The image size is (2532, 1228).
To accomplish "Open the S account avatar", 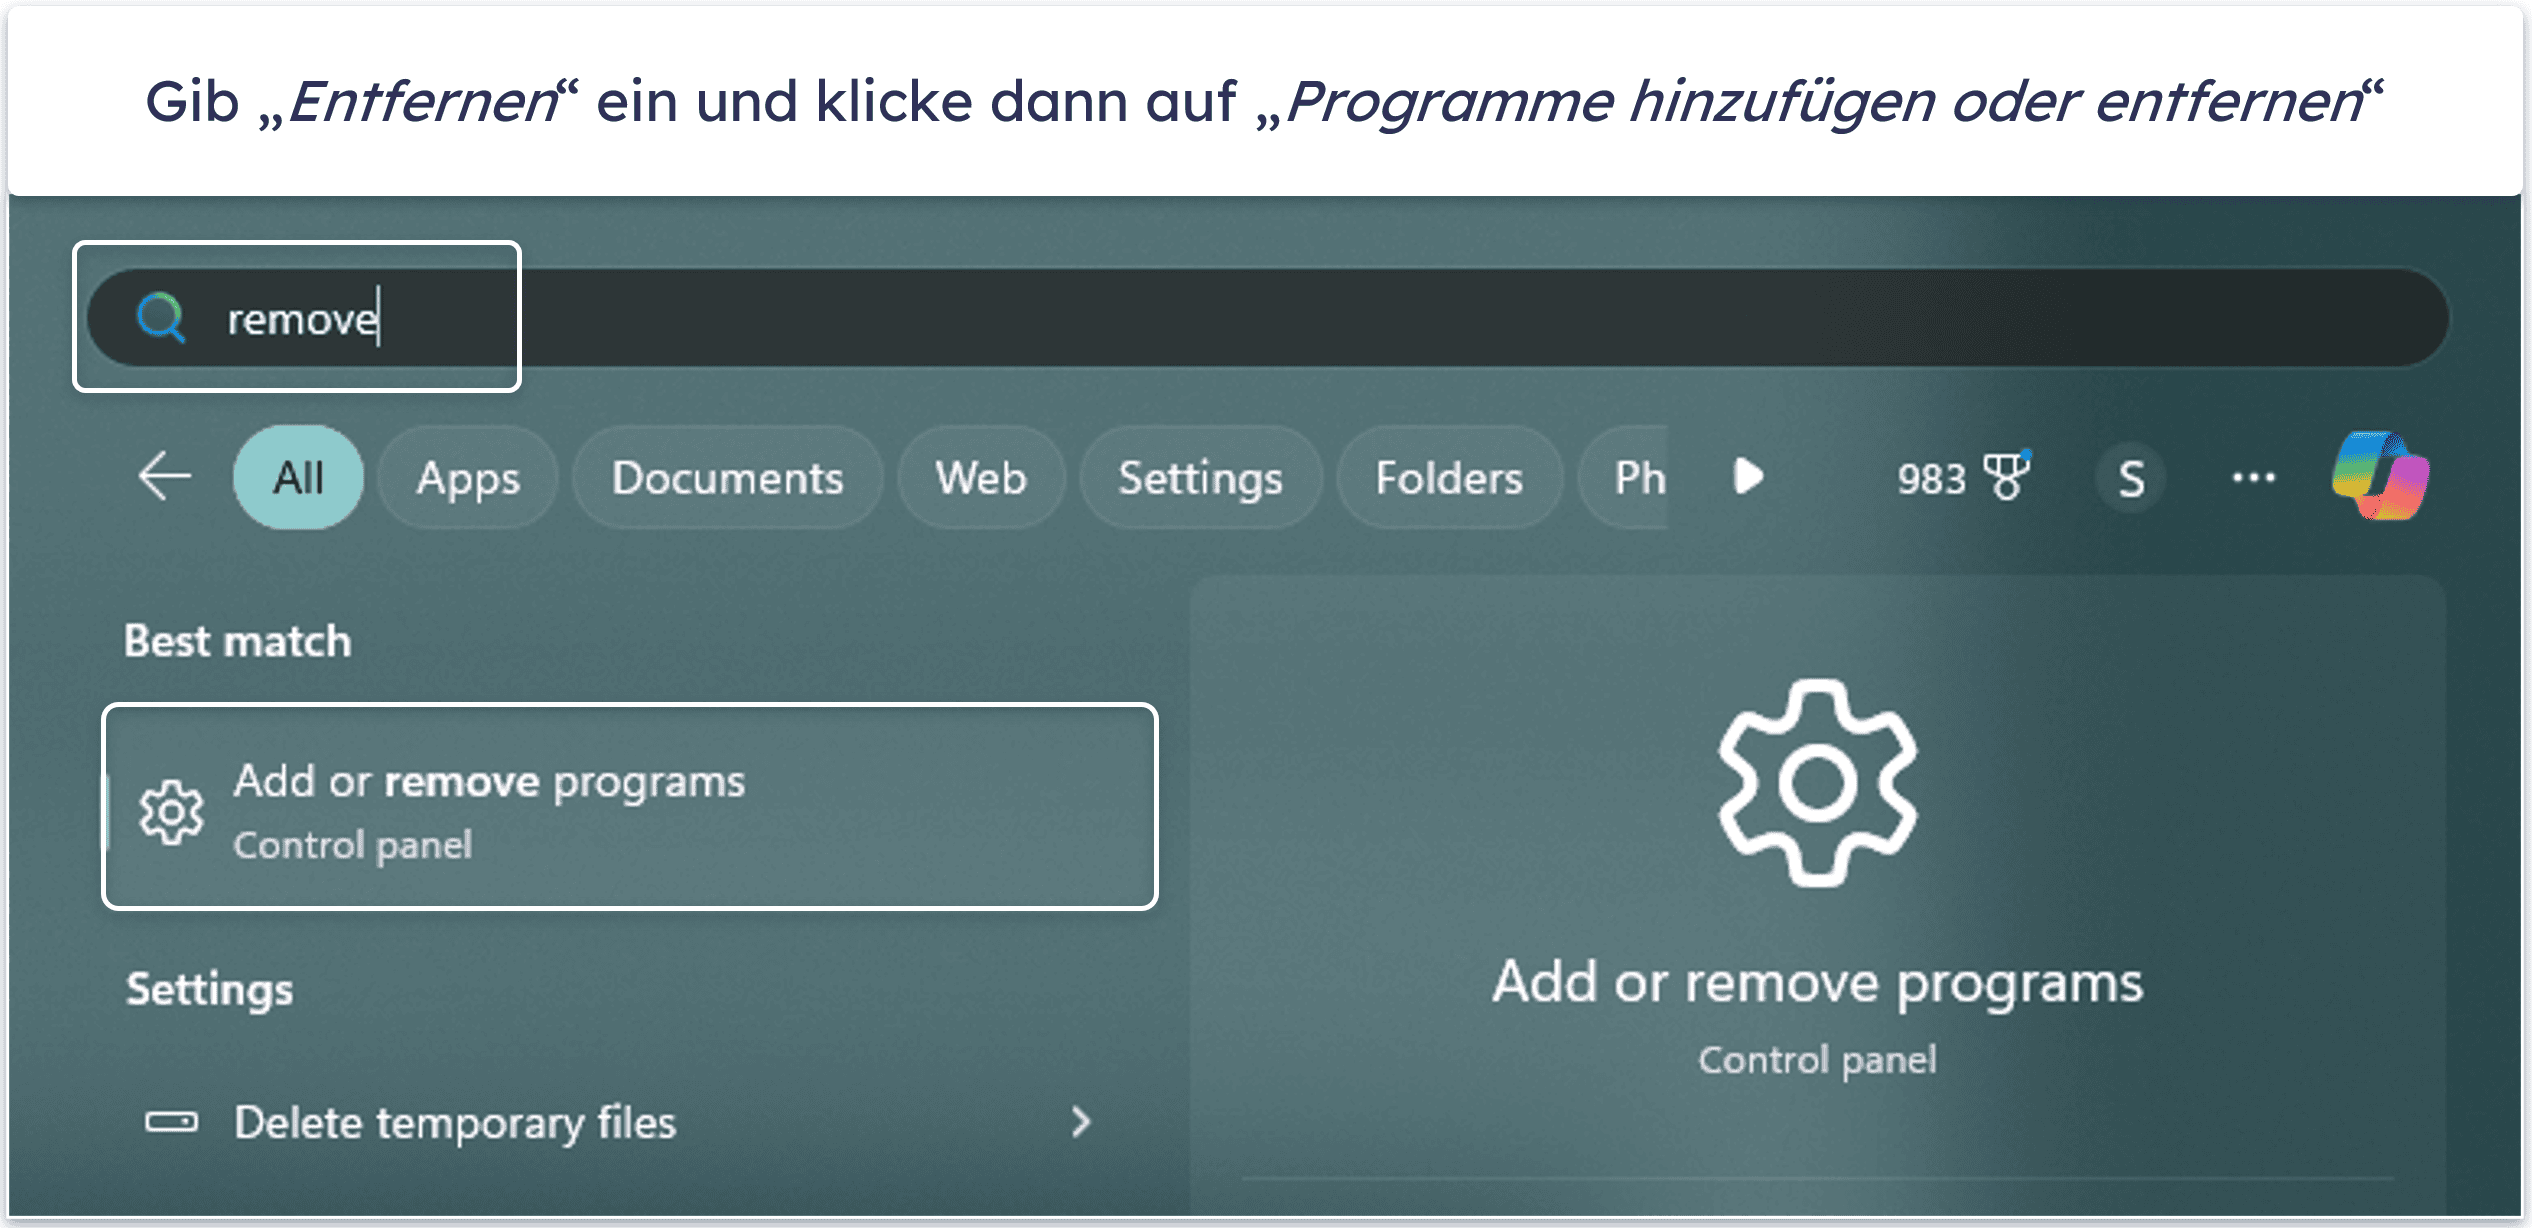I will point(2131,478).
